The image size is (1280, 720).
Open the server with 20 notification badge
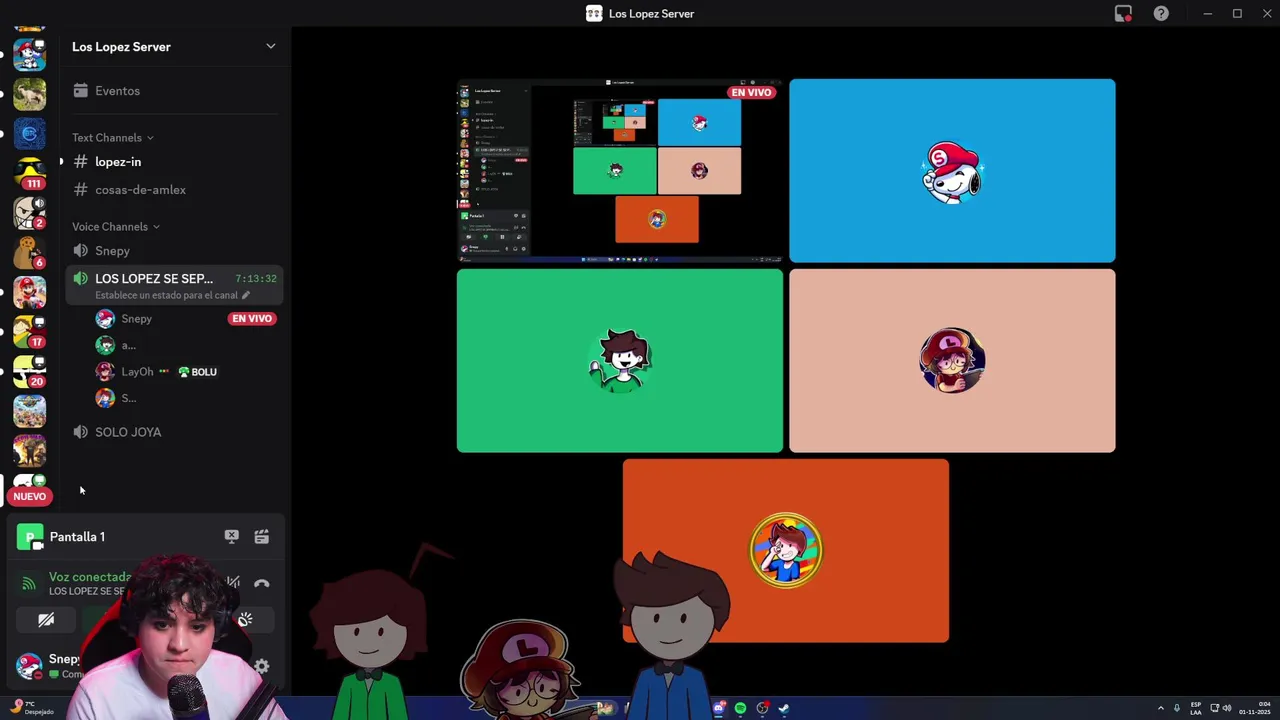pos(29,371)
